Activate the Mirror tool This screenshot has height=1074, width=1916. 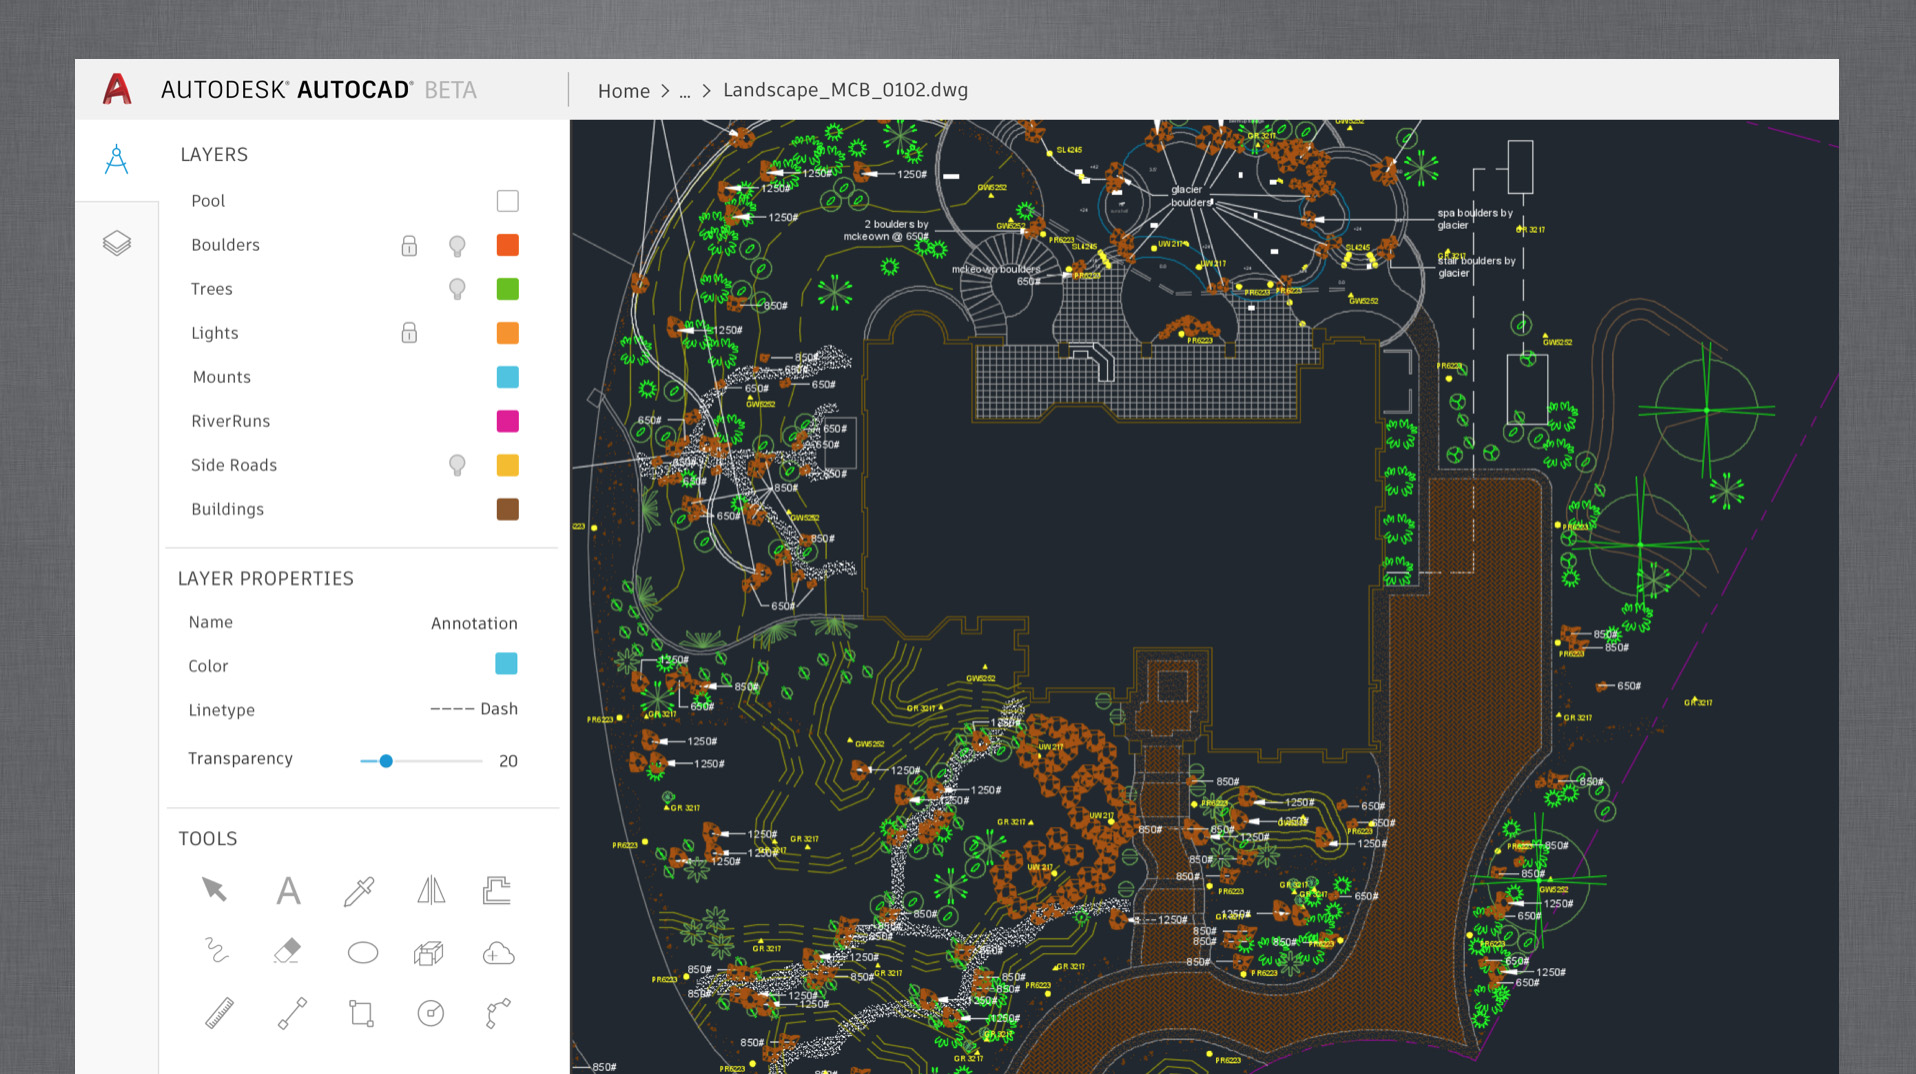[x=431, y=890]
